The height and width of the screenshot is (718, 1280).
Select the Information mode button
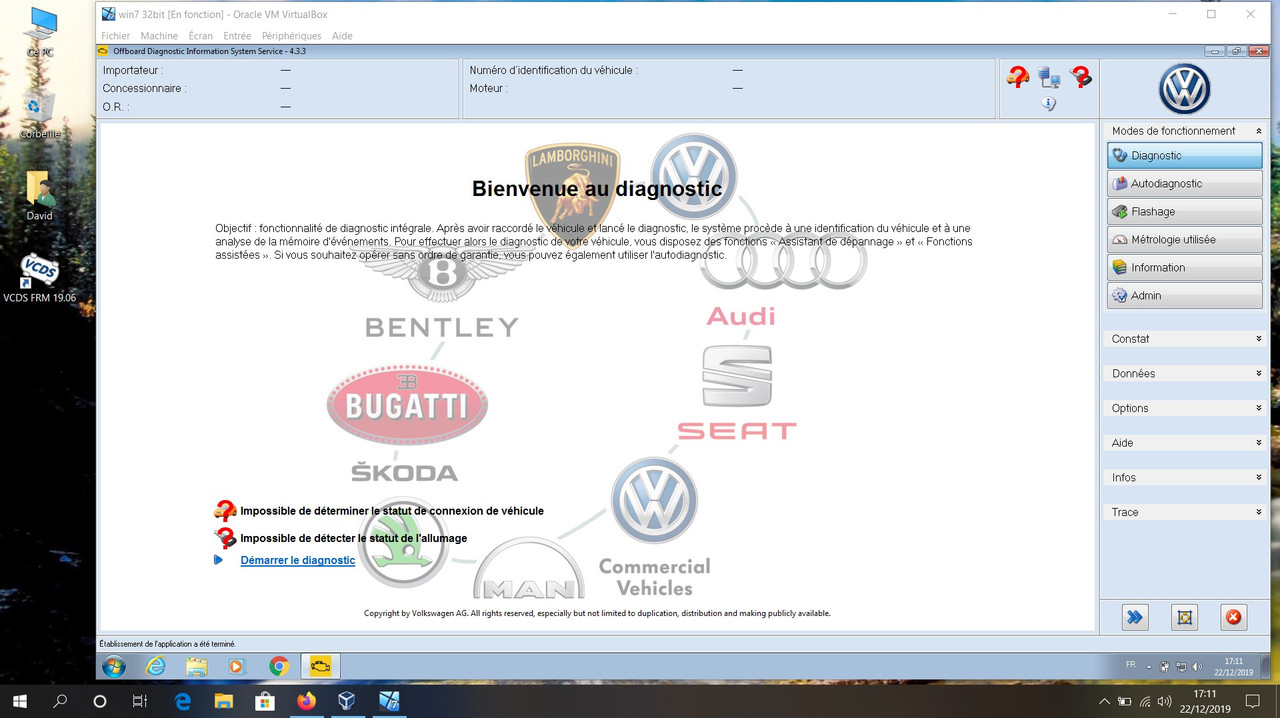(1185, 268)
